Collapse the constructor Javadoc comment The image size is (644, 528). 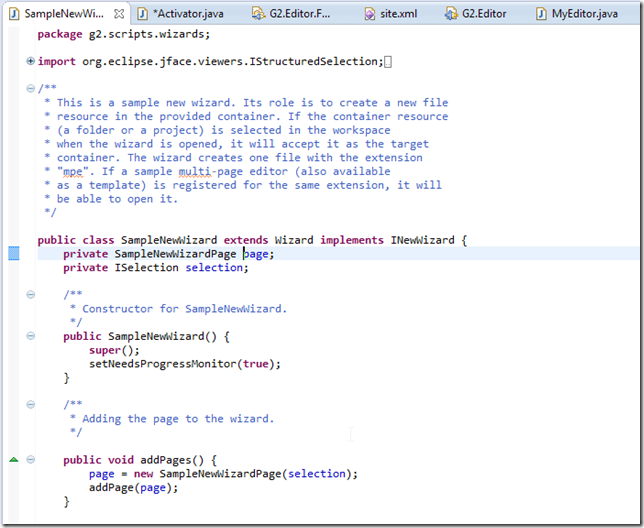click(31, 295)
